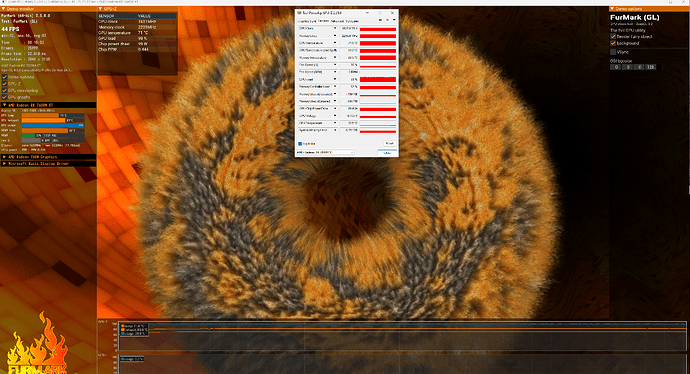Toggle the GPU monitoring checkbox
Image resolution: width=690 pixels, height=374 pixels.
(4, 90)
